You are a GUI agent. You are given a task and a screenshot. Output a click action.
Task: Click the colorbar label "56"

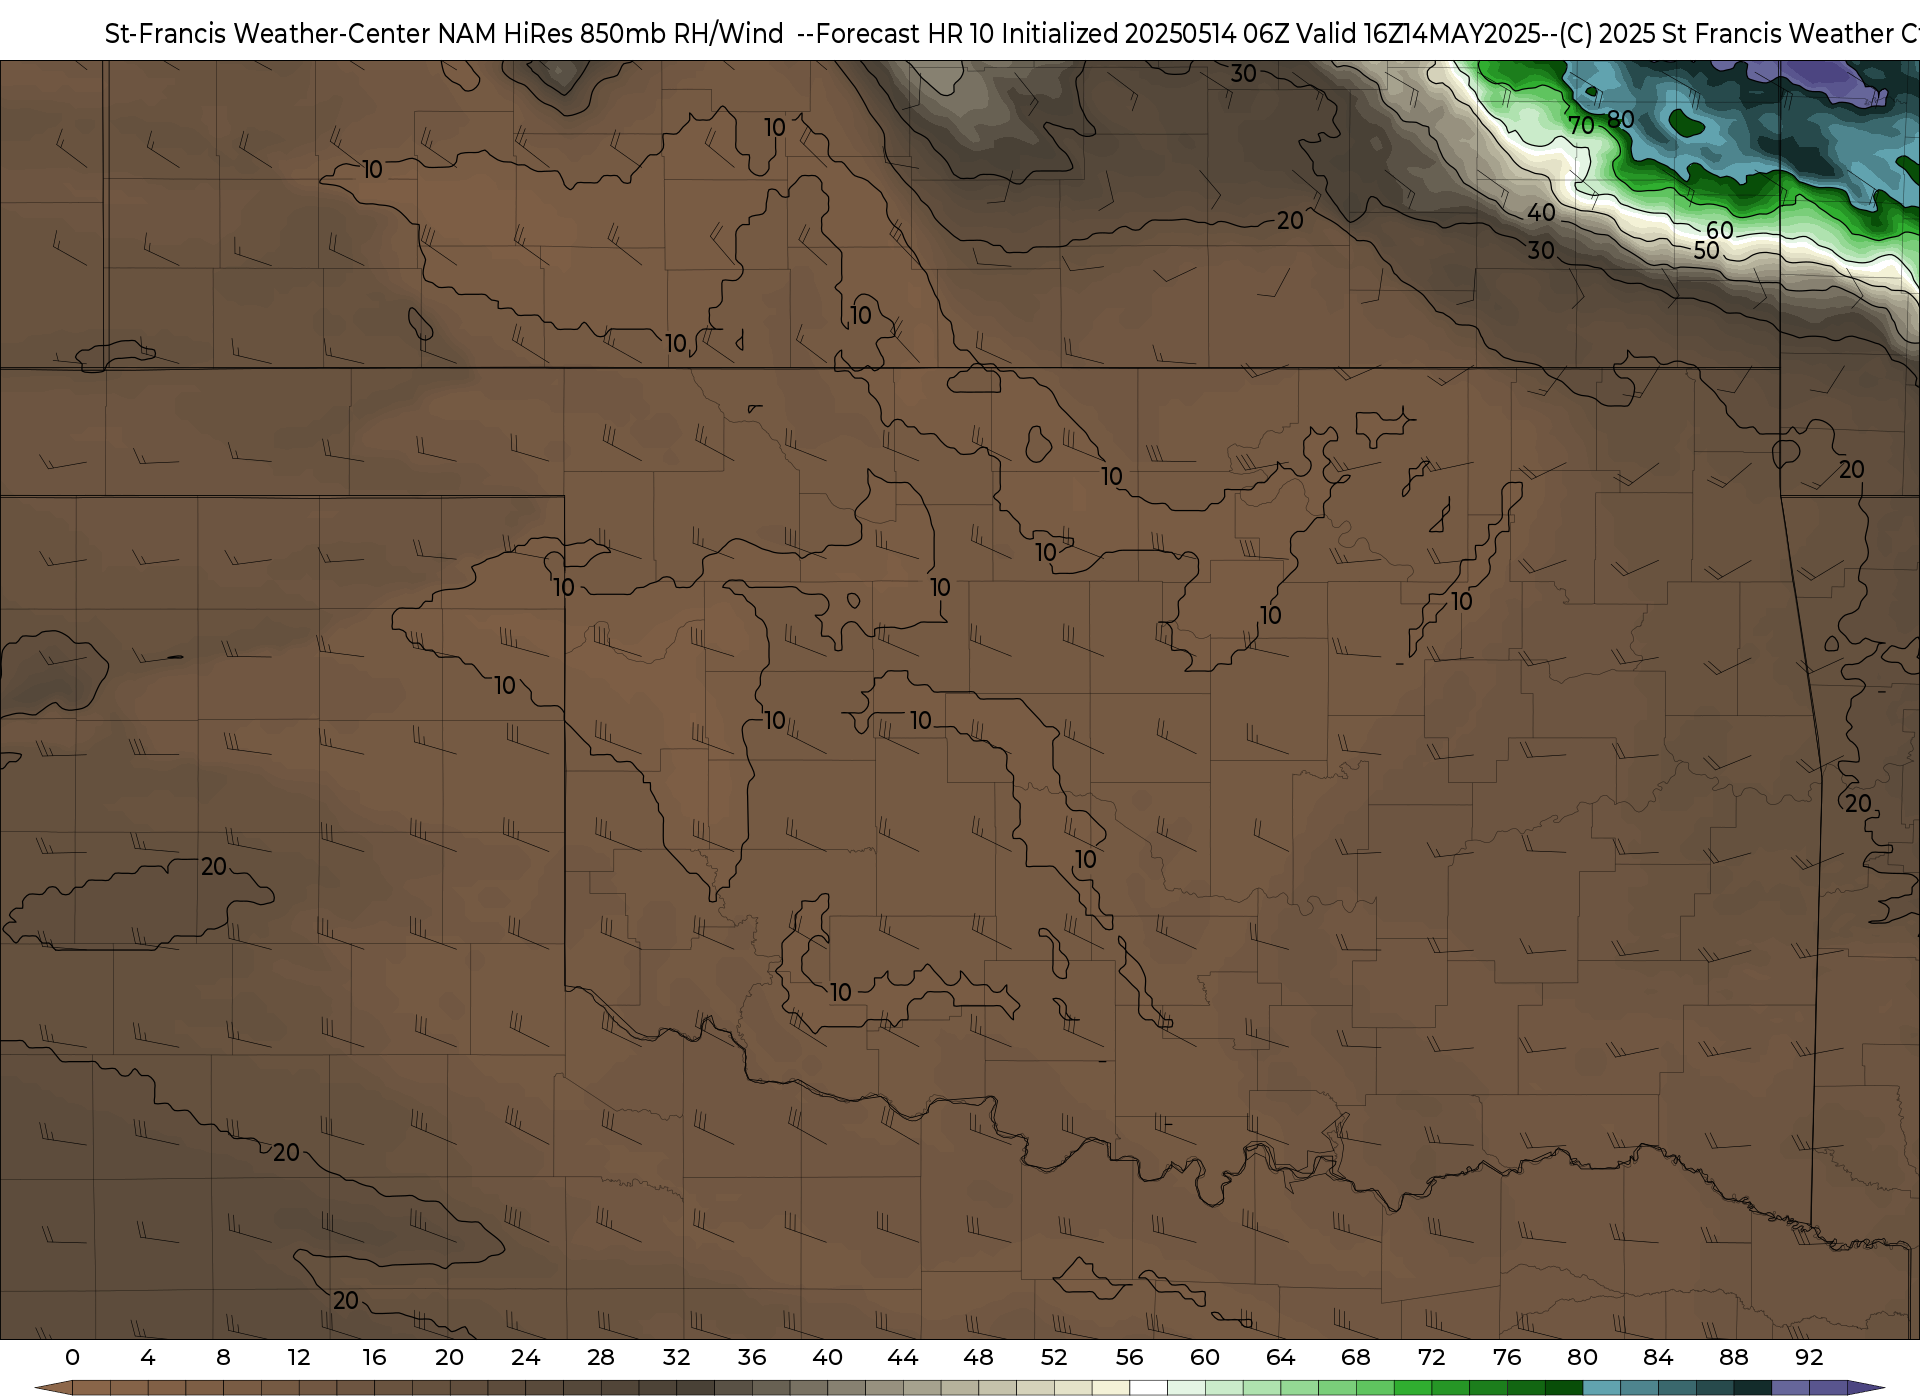pyautogui.click(x=1129, y=1357)
